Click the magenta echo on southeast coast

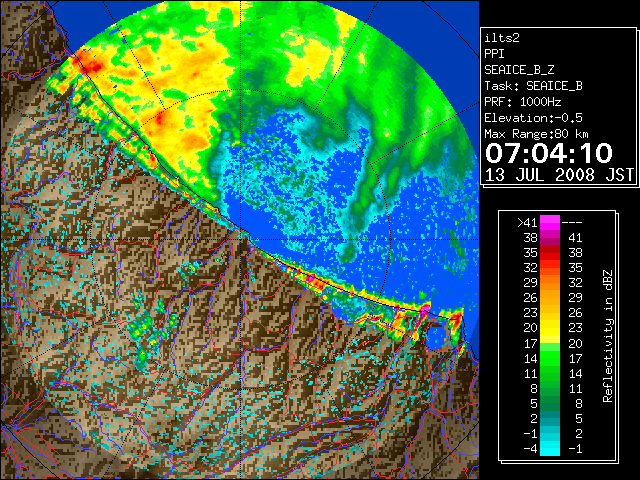click(x=425, y=308)
